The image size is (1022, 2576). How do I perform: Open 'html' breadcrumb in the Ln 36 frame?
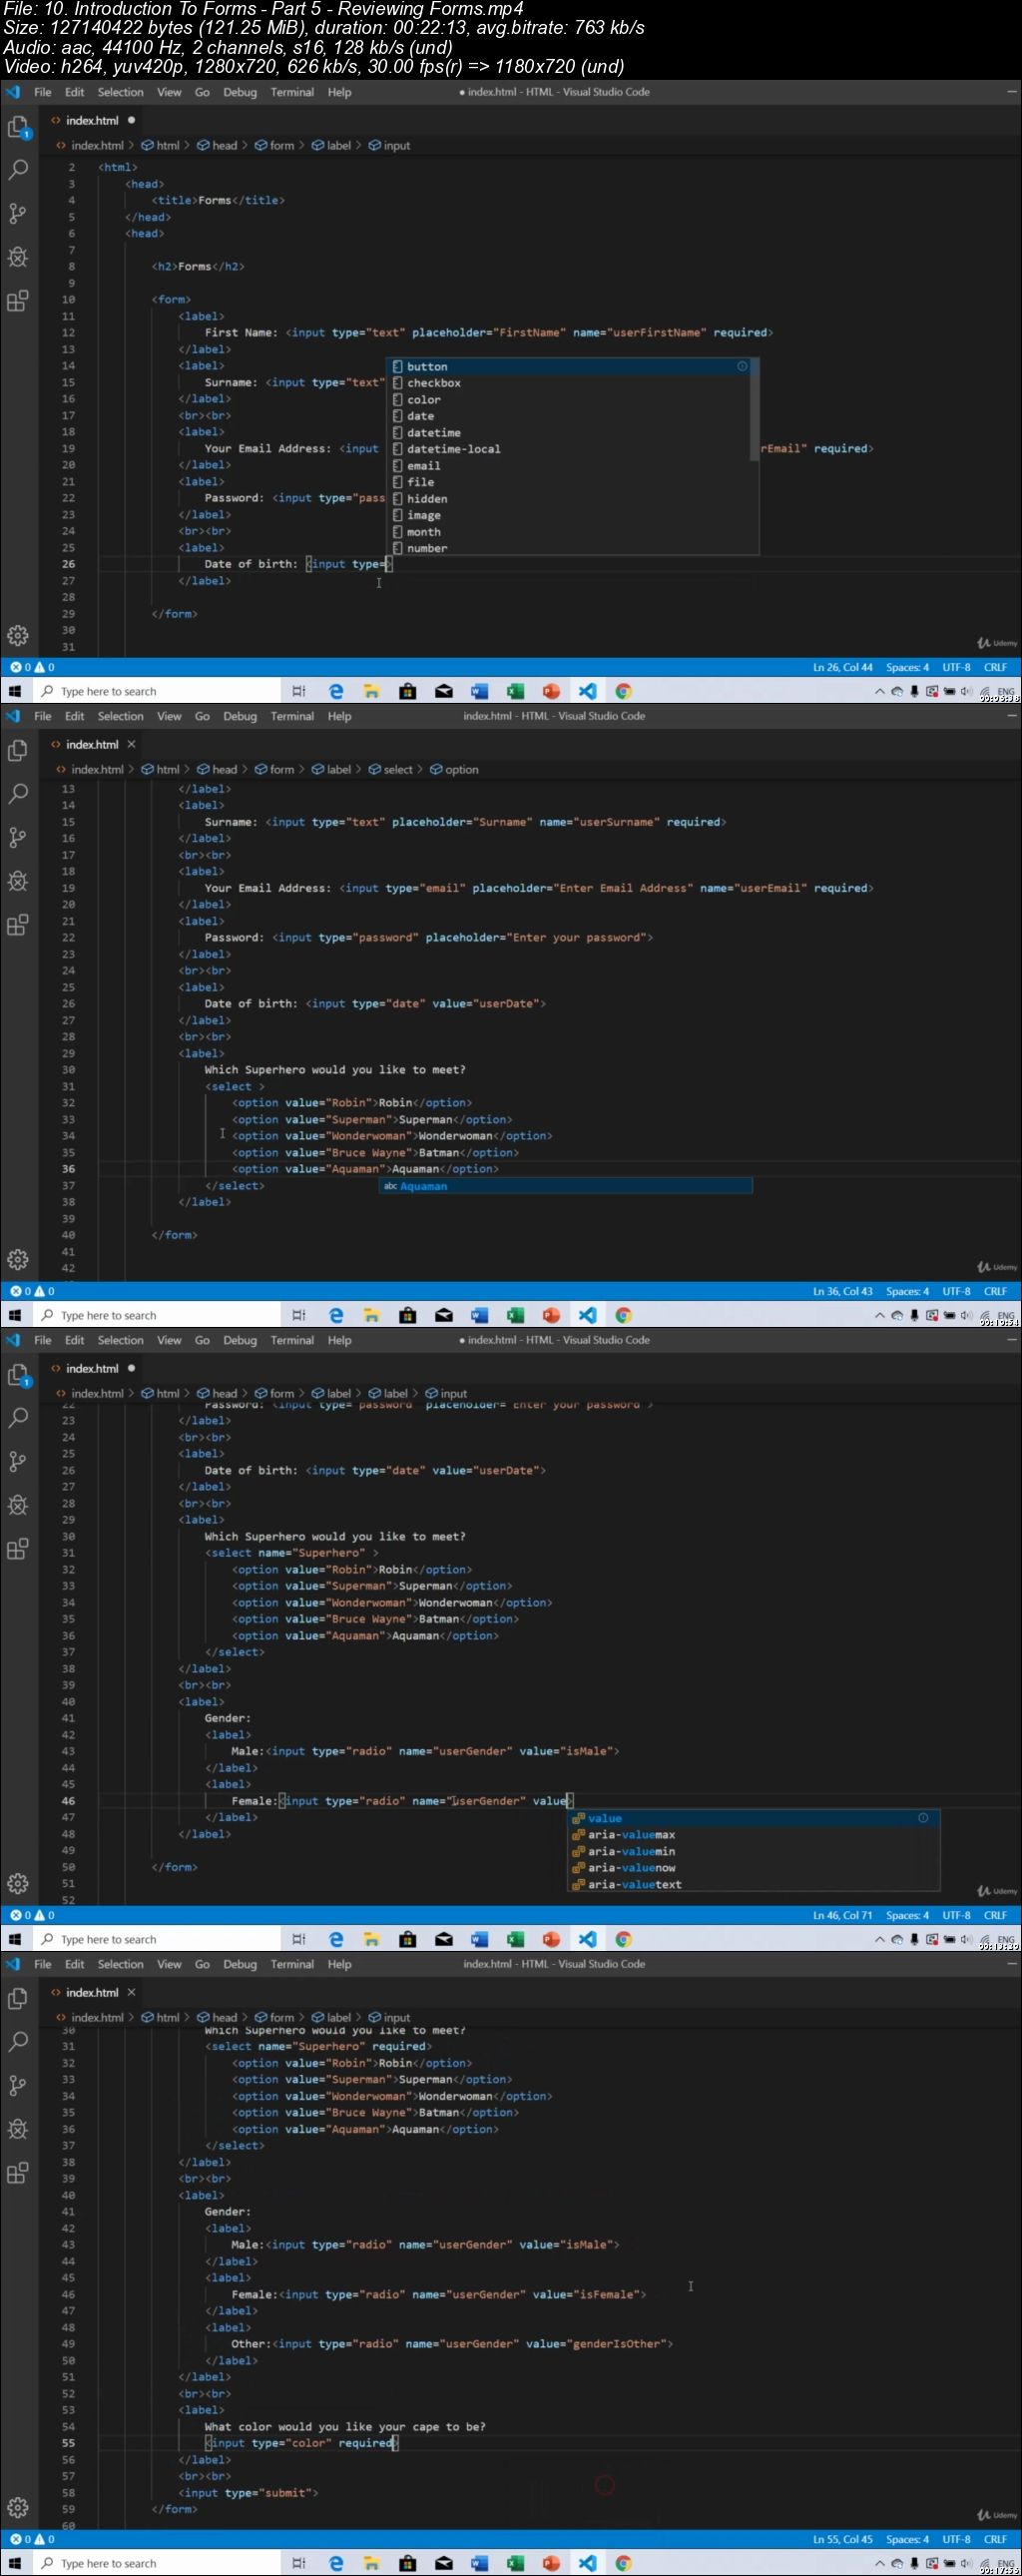pos(160,769)
